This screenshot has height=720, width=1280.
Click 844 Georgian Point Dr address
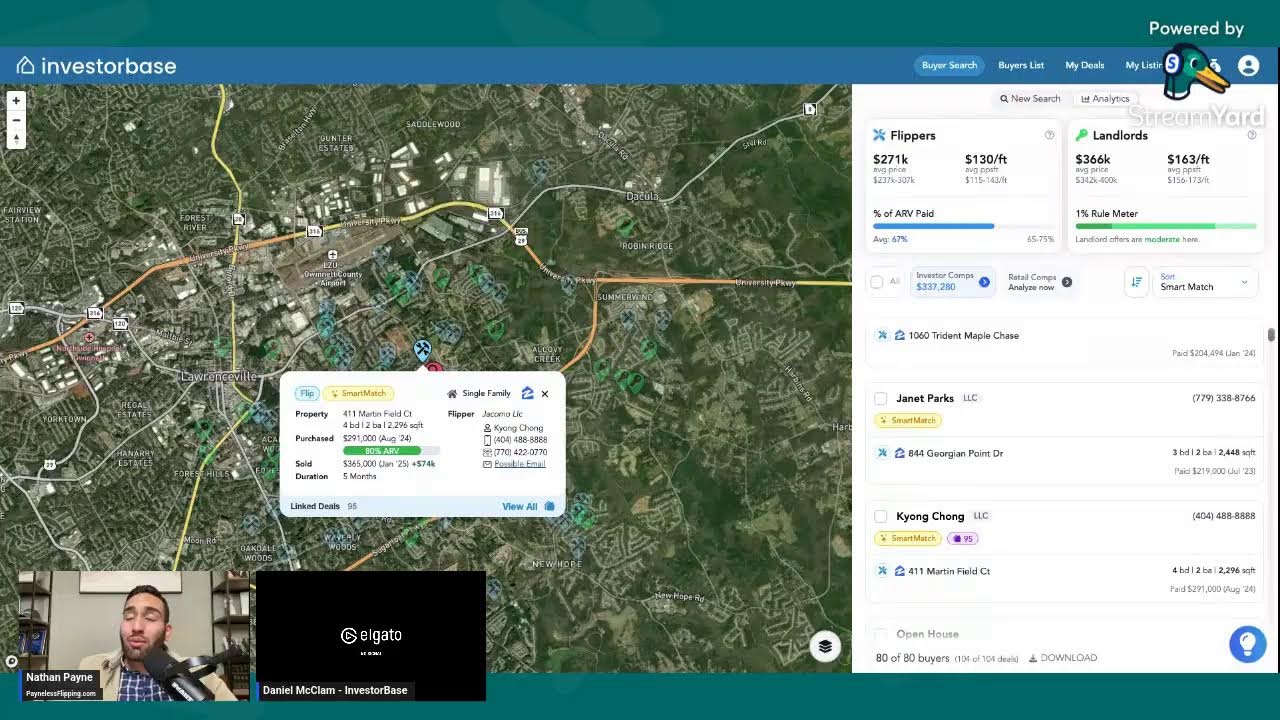tap(955, 453)
